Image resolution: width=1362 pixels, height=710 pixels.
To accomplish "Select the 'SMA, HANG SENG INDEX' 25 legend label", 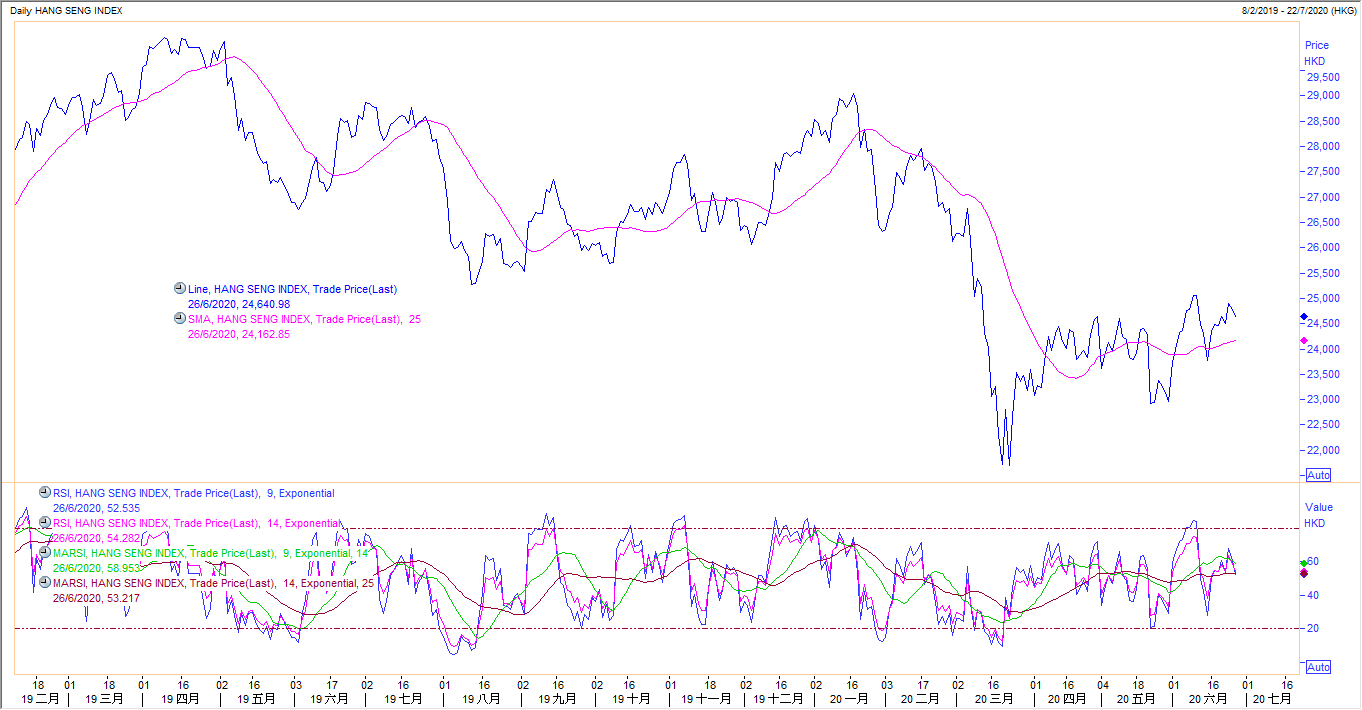I will click(x=304, y=320).
